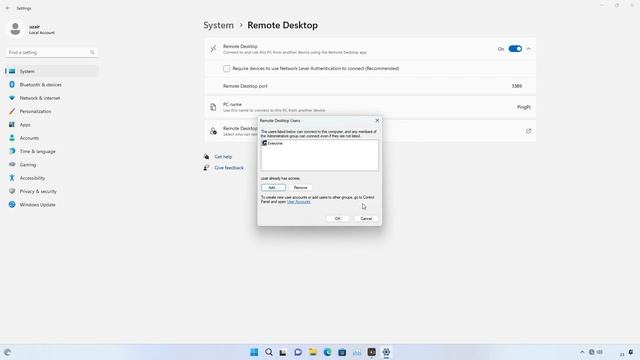Select System in the sidebar
Image resolution: width=640 pixels, height=360 pixels.
pyautogui.click(x=52, y=71)
